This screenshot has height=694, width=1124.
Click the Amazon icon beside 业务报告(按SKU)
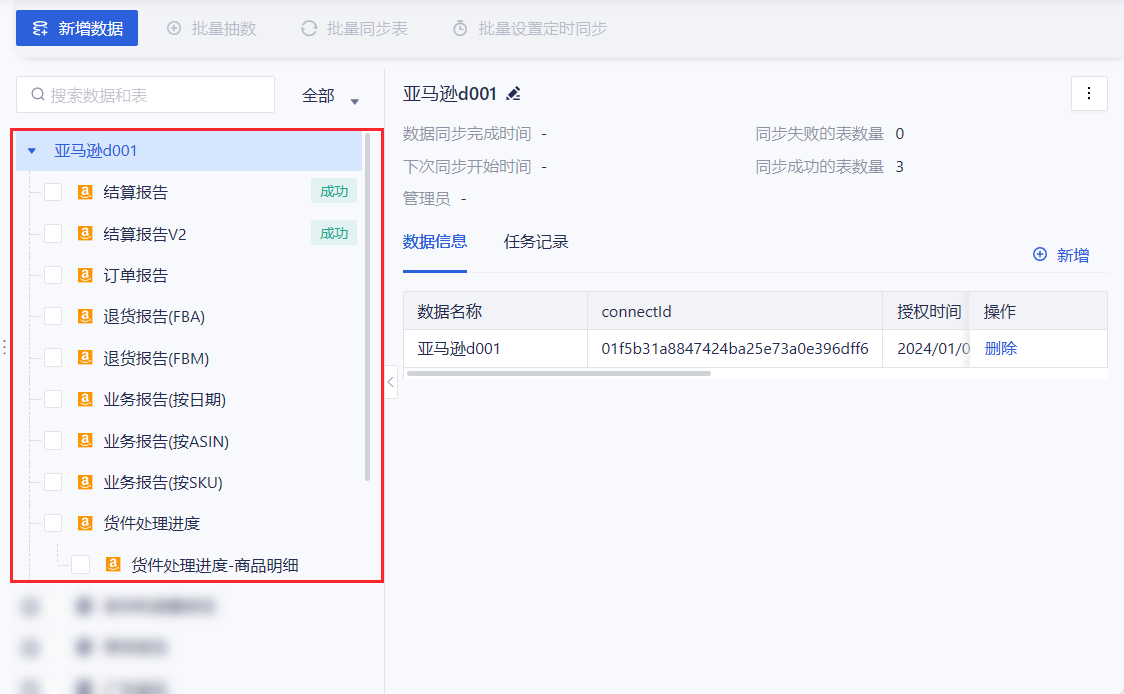(85, 482)
